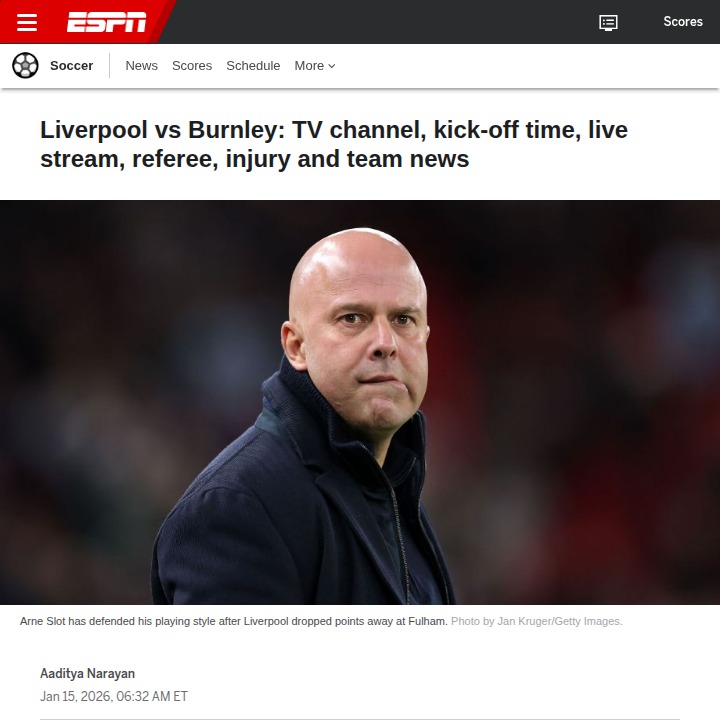Viewport: 720px width, 720px height.
Task: Go to the News tab
Action: [141, 66]
